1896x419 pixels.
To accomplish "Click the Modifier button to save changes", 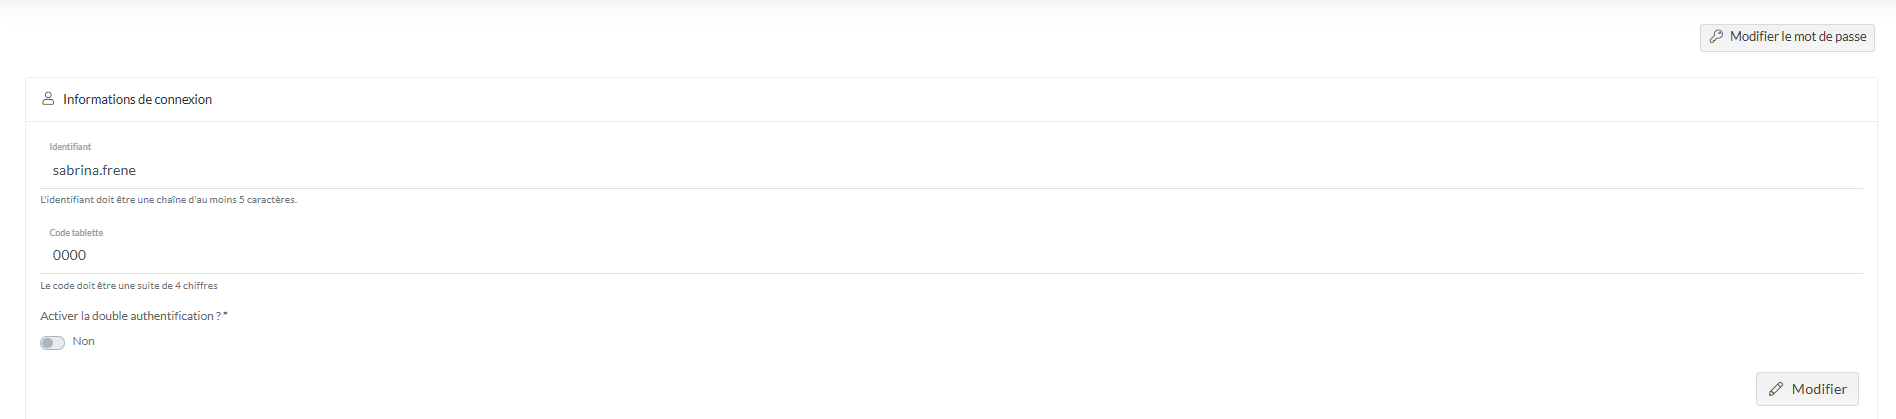I will click(1807, 389).
